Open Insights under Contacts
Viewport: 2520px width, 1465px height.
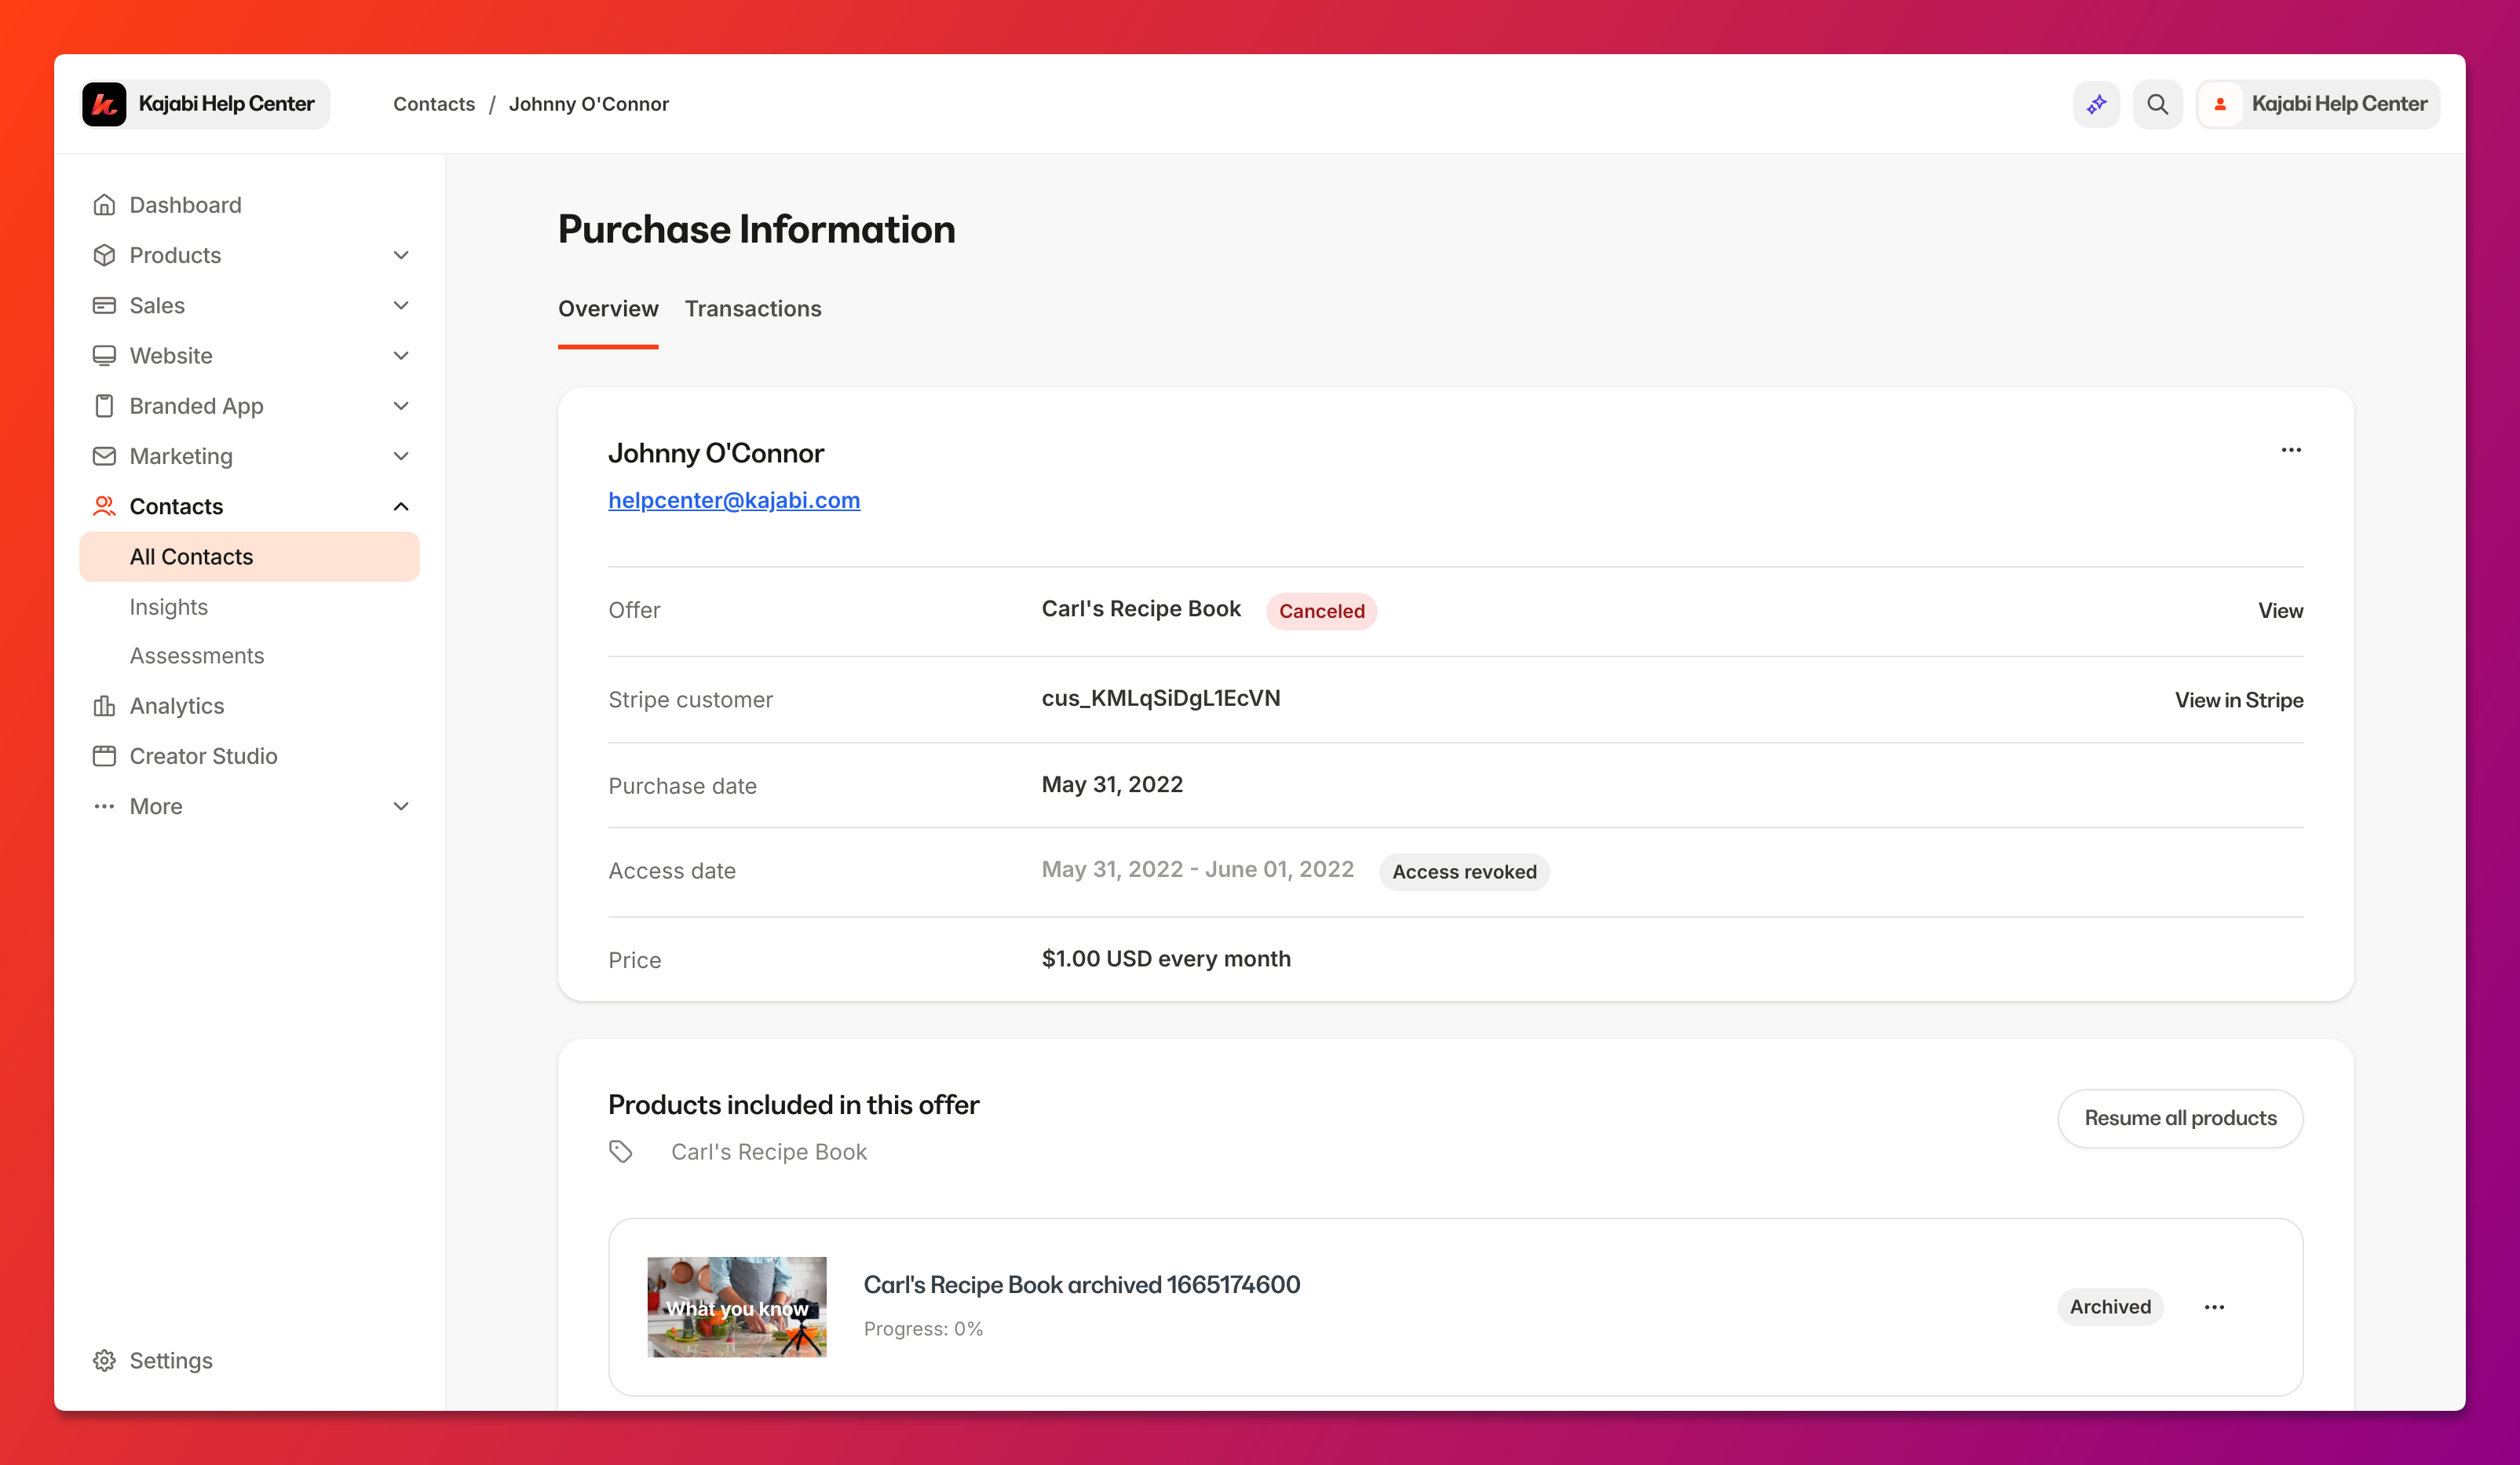tap(169, 607)
